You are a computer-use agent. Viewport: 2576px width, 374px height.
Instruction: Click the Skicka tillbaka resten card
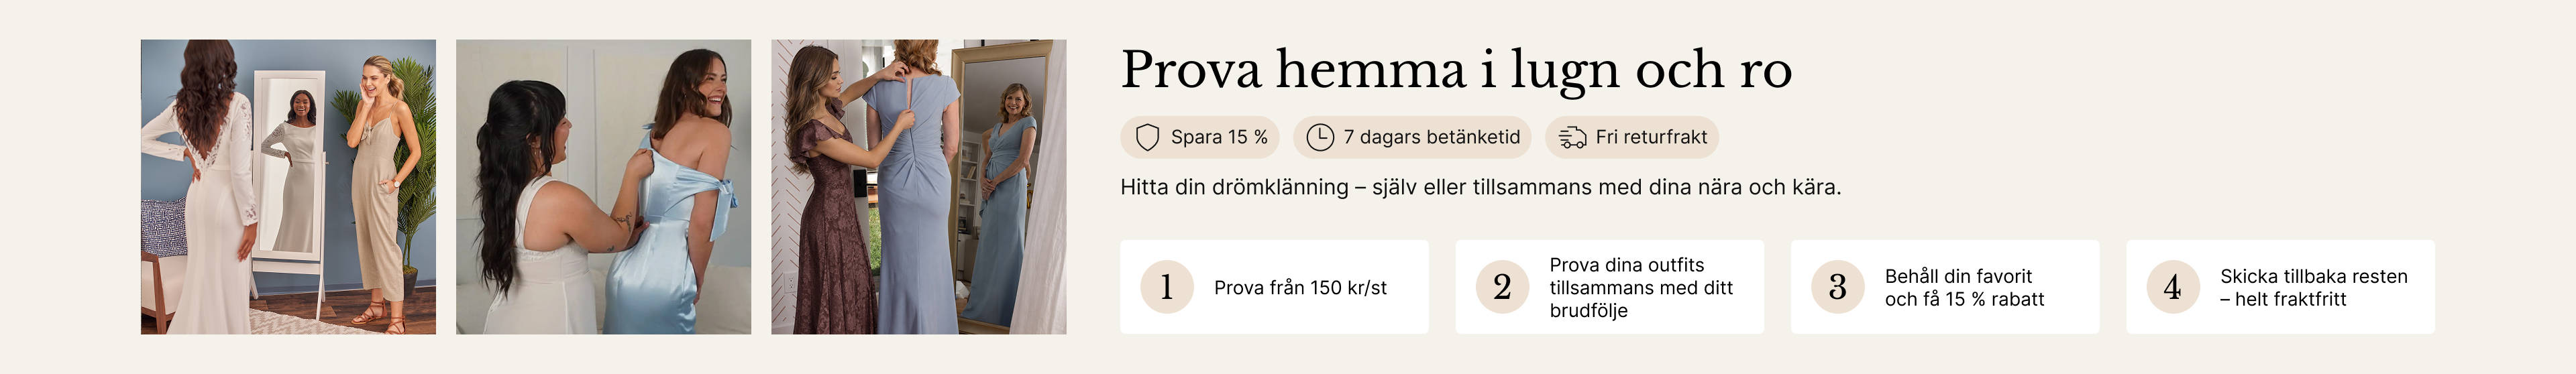(2280, 287)
